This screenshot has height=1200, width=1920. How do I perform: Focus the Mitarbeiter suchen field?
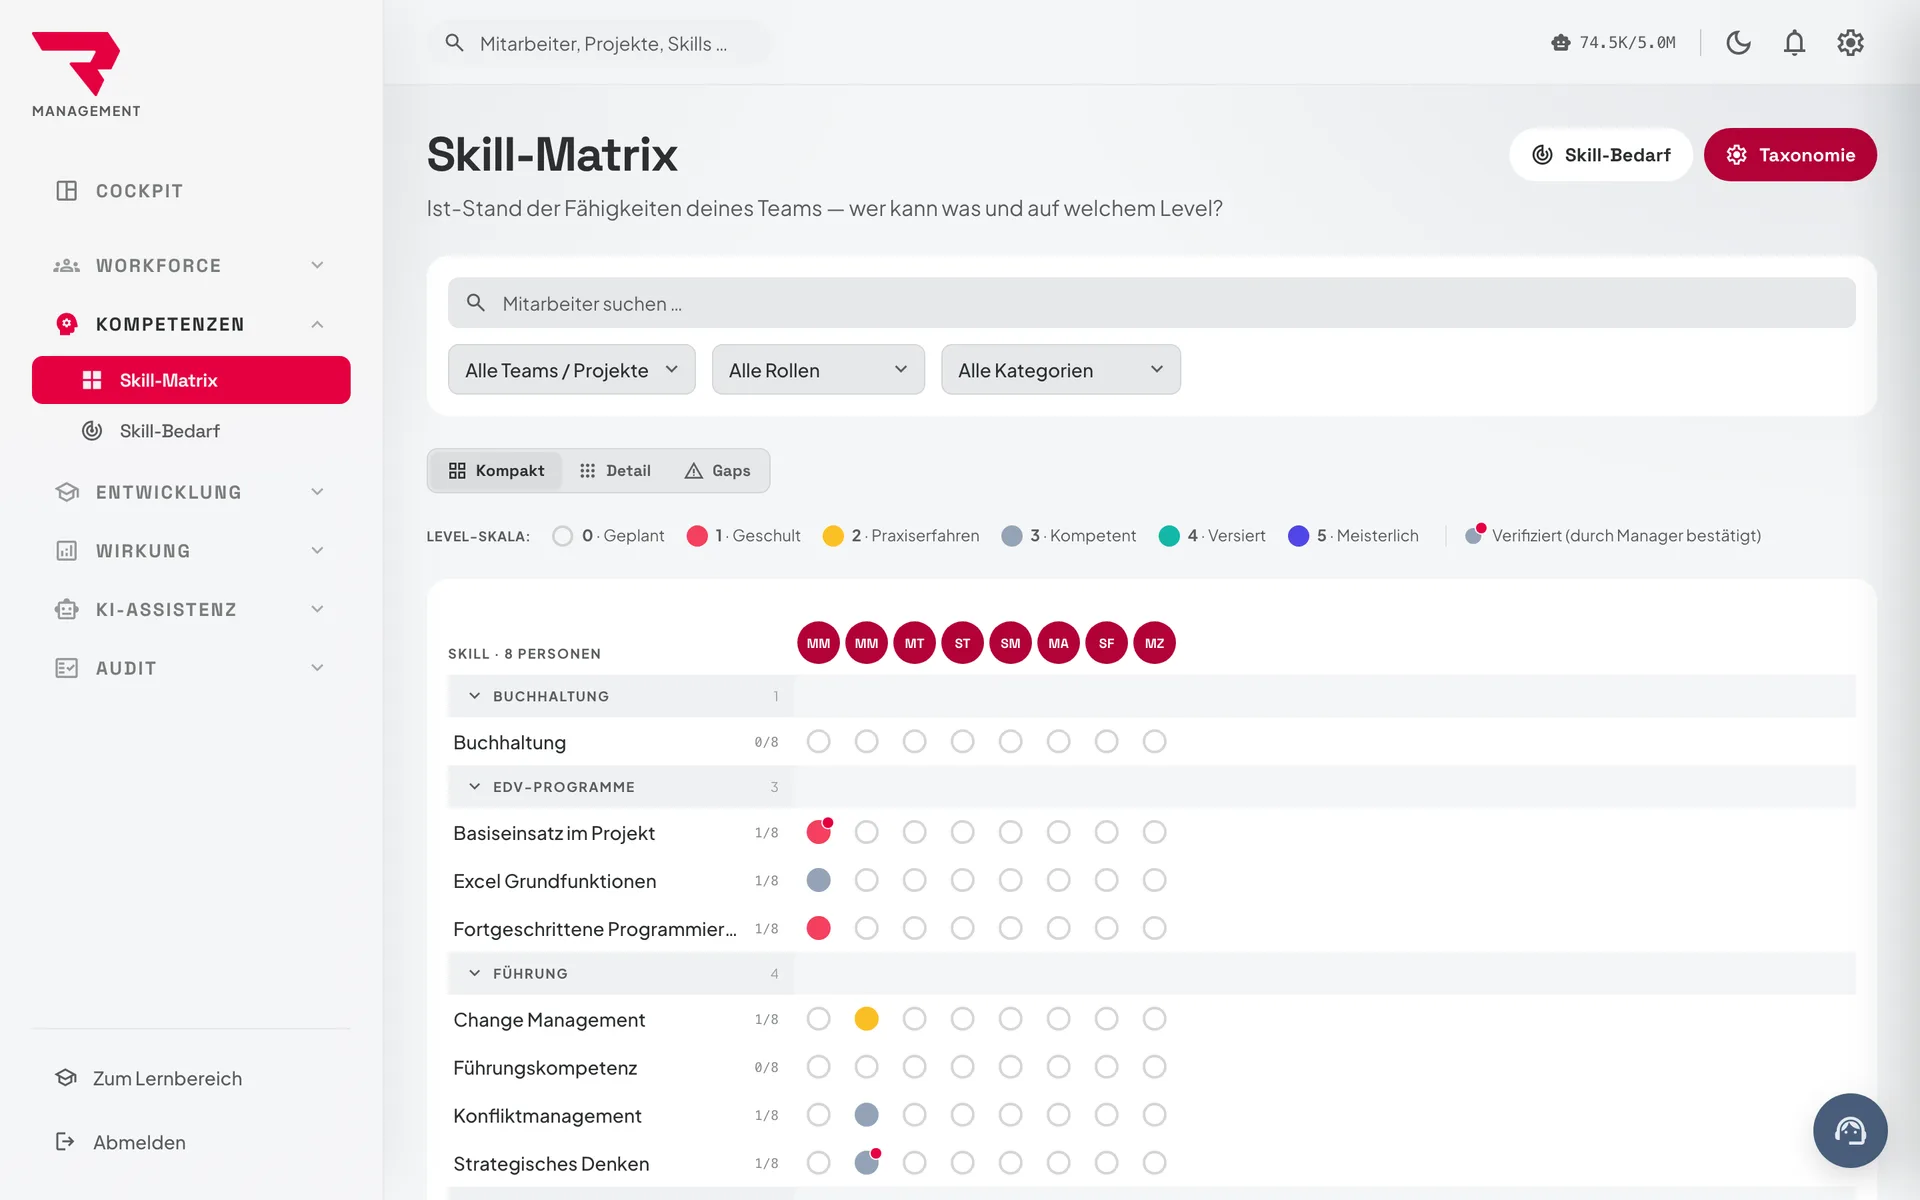[1151, 303]
